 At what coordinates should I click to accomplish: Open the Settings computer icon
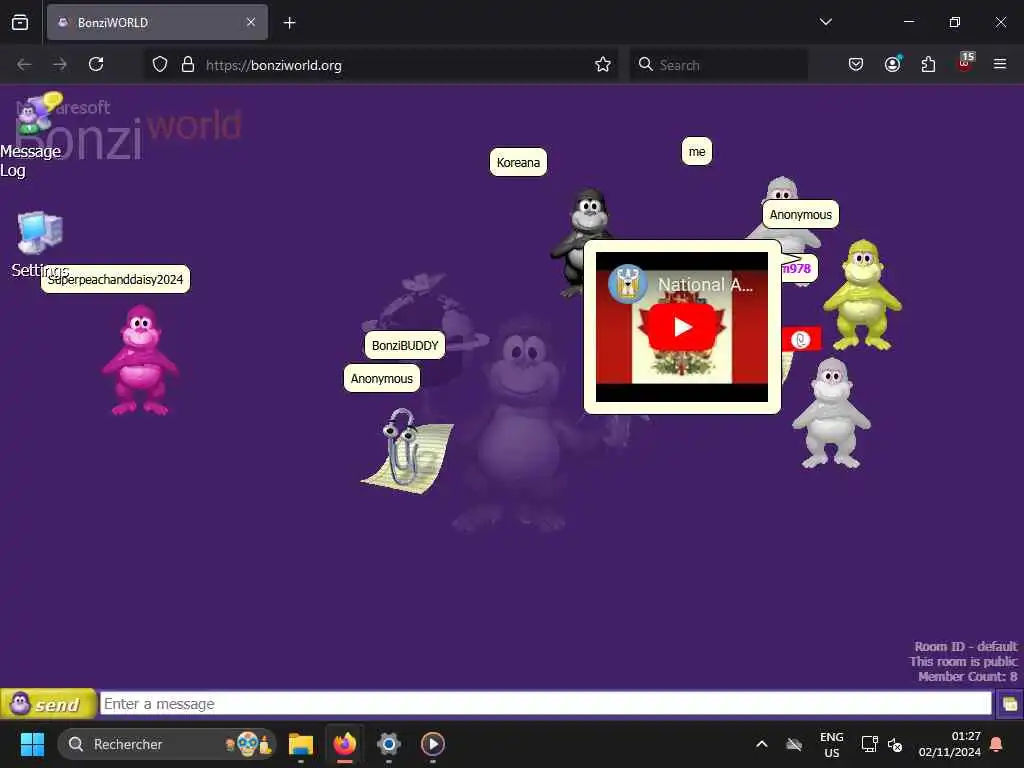40,232
